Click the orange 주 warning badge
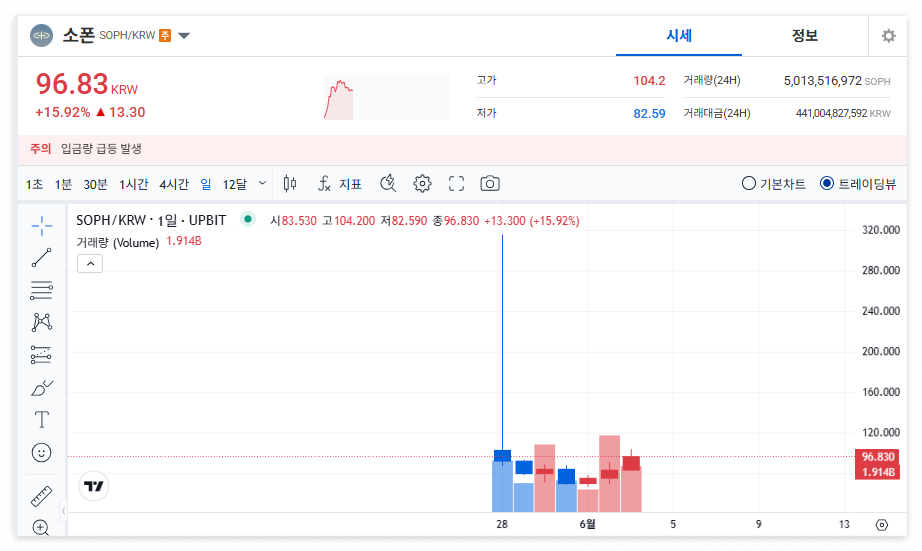 click(x=165, y=36)
